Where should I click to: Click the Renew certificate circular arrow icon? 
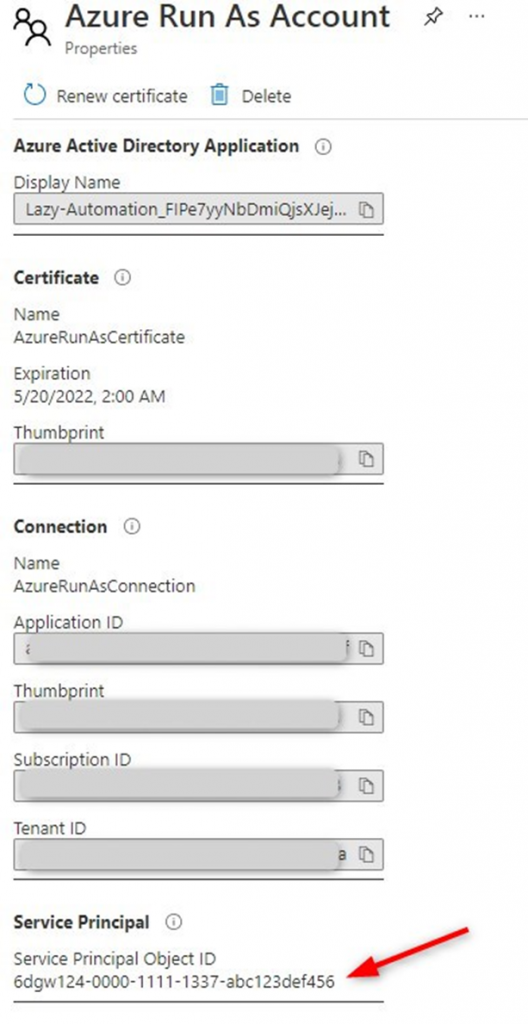(35, 95)
